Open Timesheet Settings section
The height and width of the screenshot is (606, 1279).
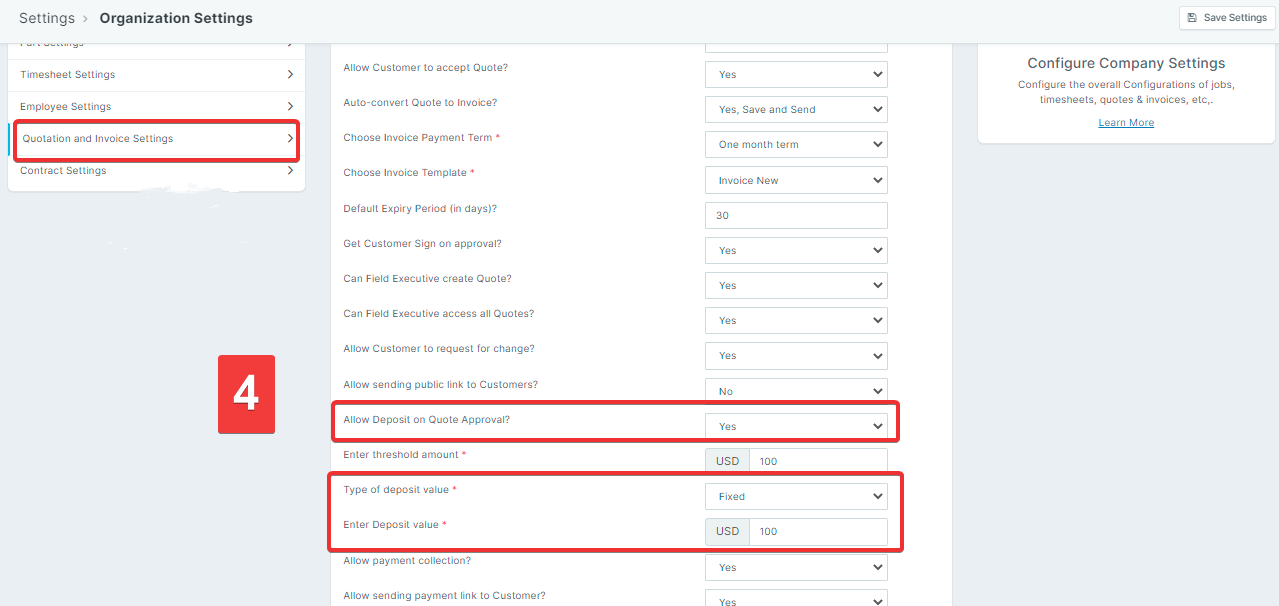click(68, 75)
